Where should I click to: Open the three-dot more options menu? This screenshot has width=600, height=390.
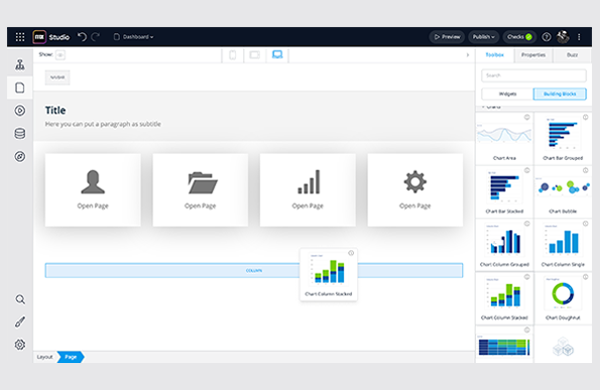click(579, 37)
